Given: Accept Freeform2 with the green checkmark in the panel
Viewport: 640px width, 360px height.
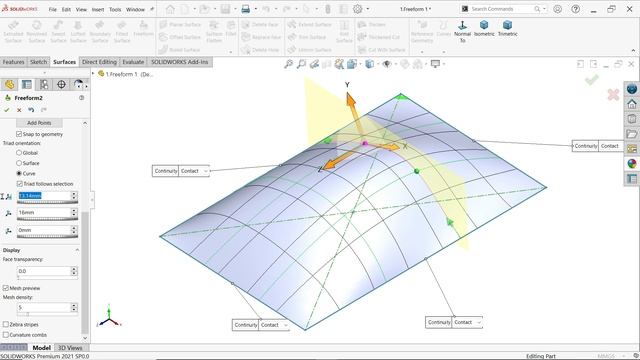Looking at the screenshot, I should pos(7,110).
